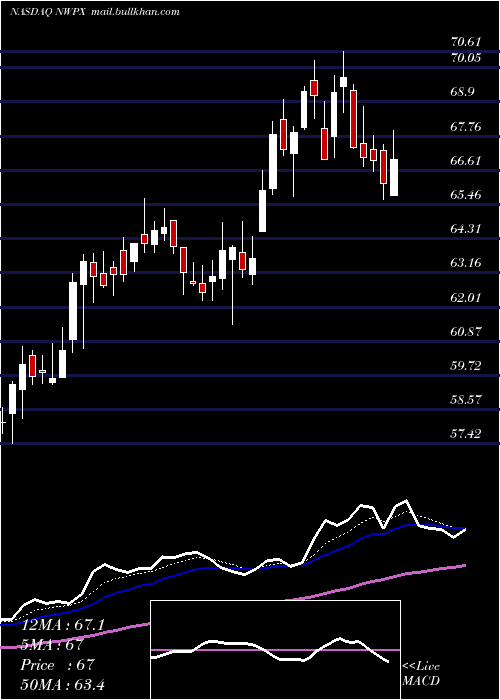Image resolution: width=500 pixels, height=700 pixels.
Task: Click the last white candlestick on the right
Action: click(x=394, y=177)
